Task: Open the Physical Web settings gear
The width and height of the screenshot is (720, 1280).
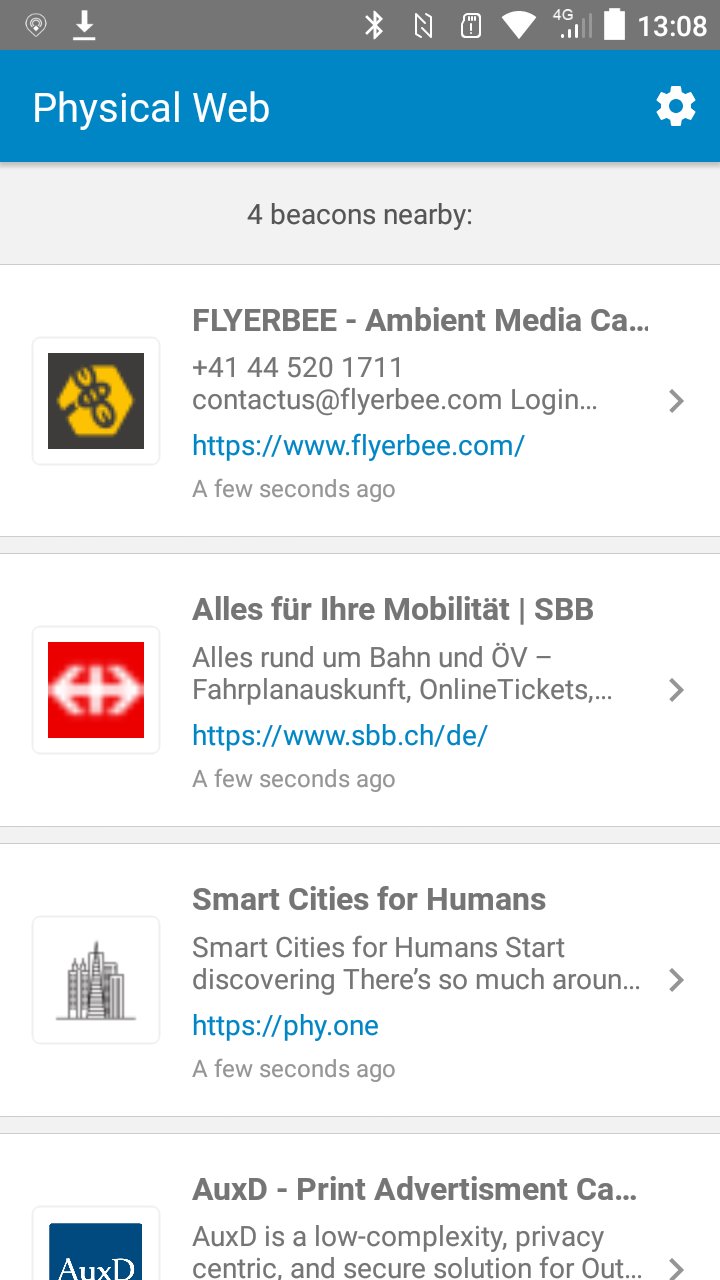Action: [676, 105]
